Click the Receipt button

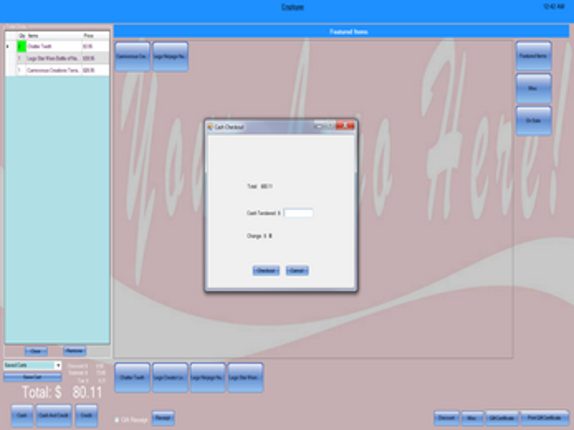point(163,418)
